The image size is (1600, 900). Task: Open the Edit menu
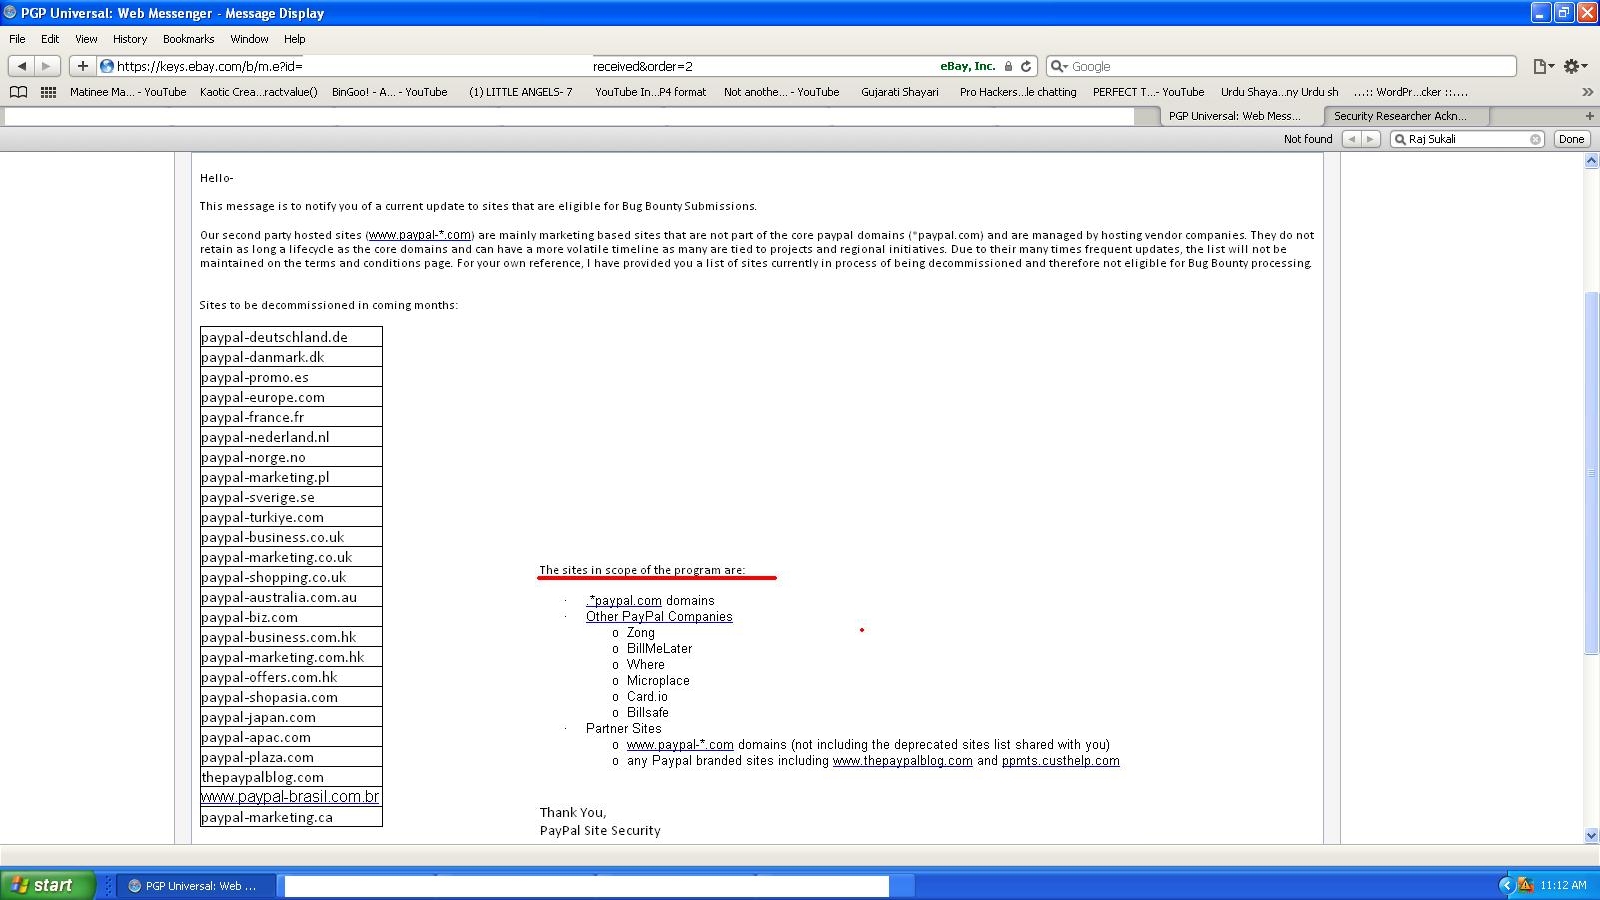coord(50,39)
